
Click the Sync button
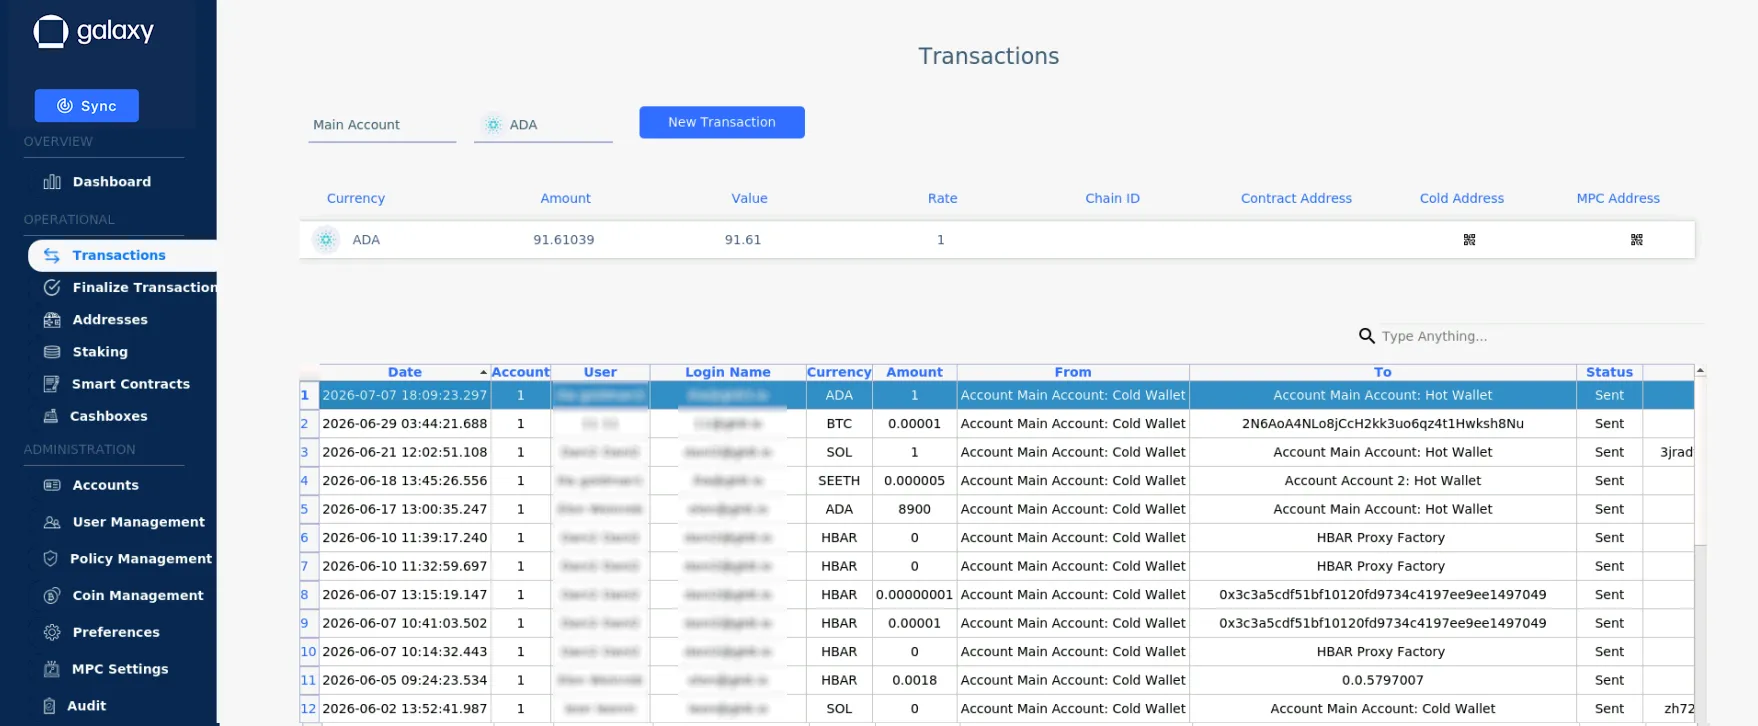click(87, 106)
